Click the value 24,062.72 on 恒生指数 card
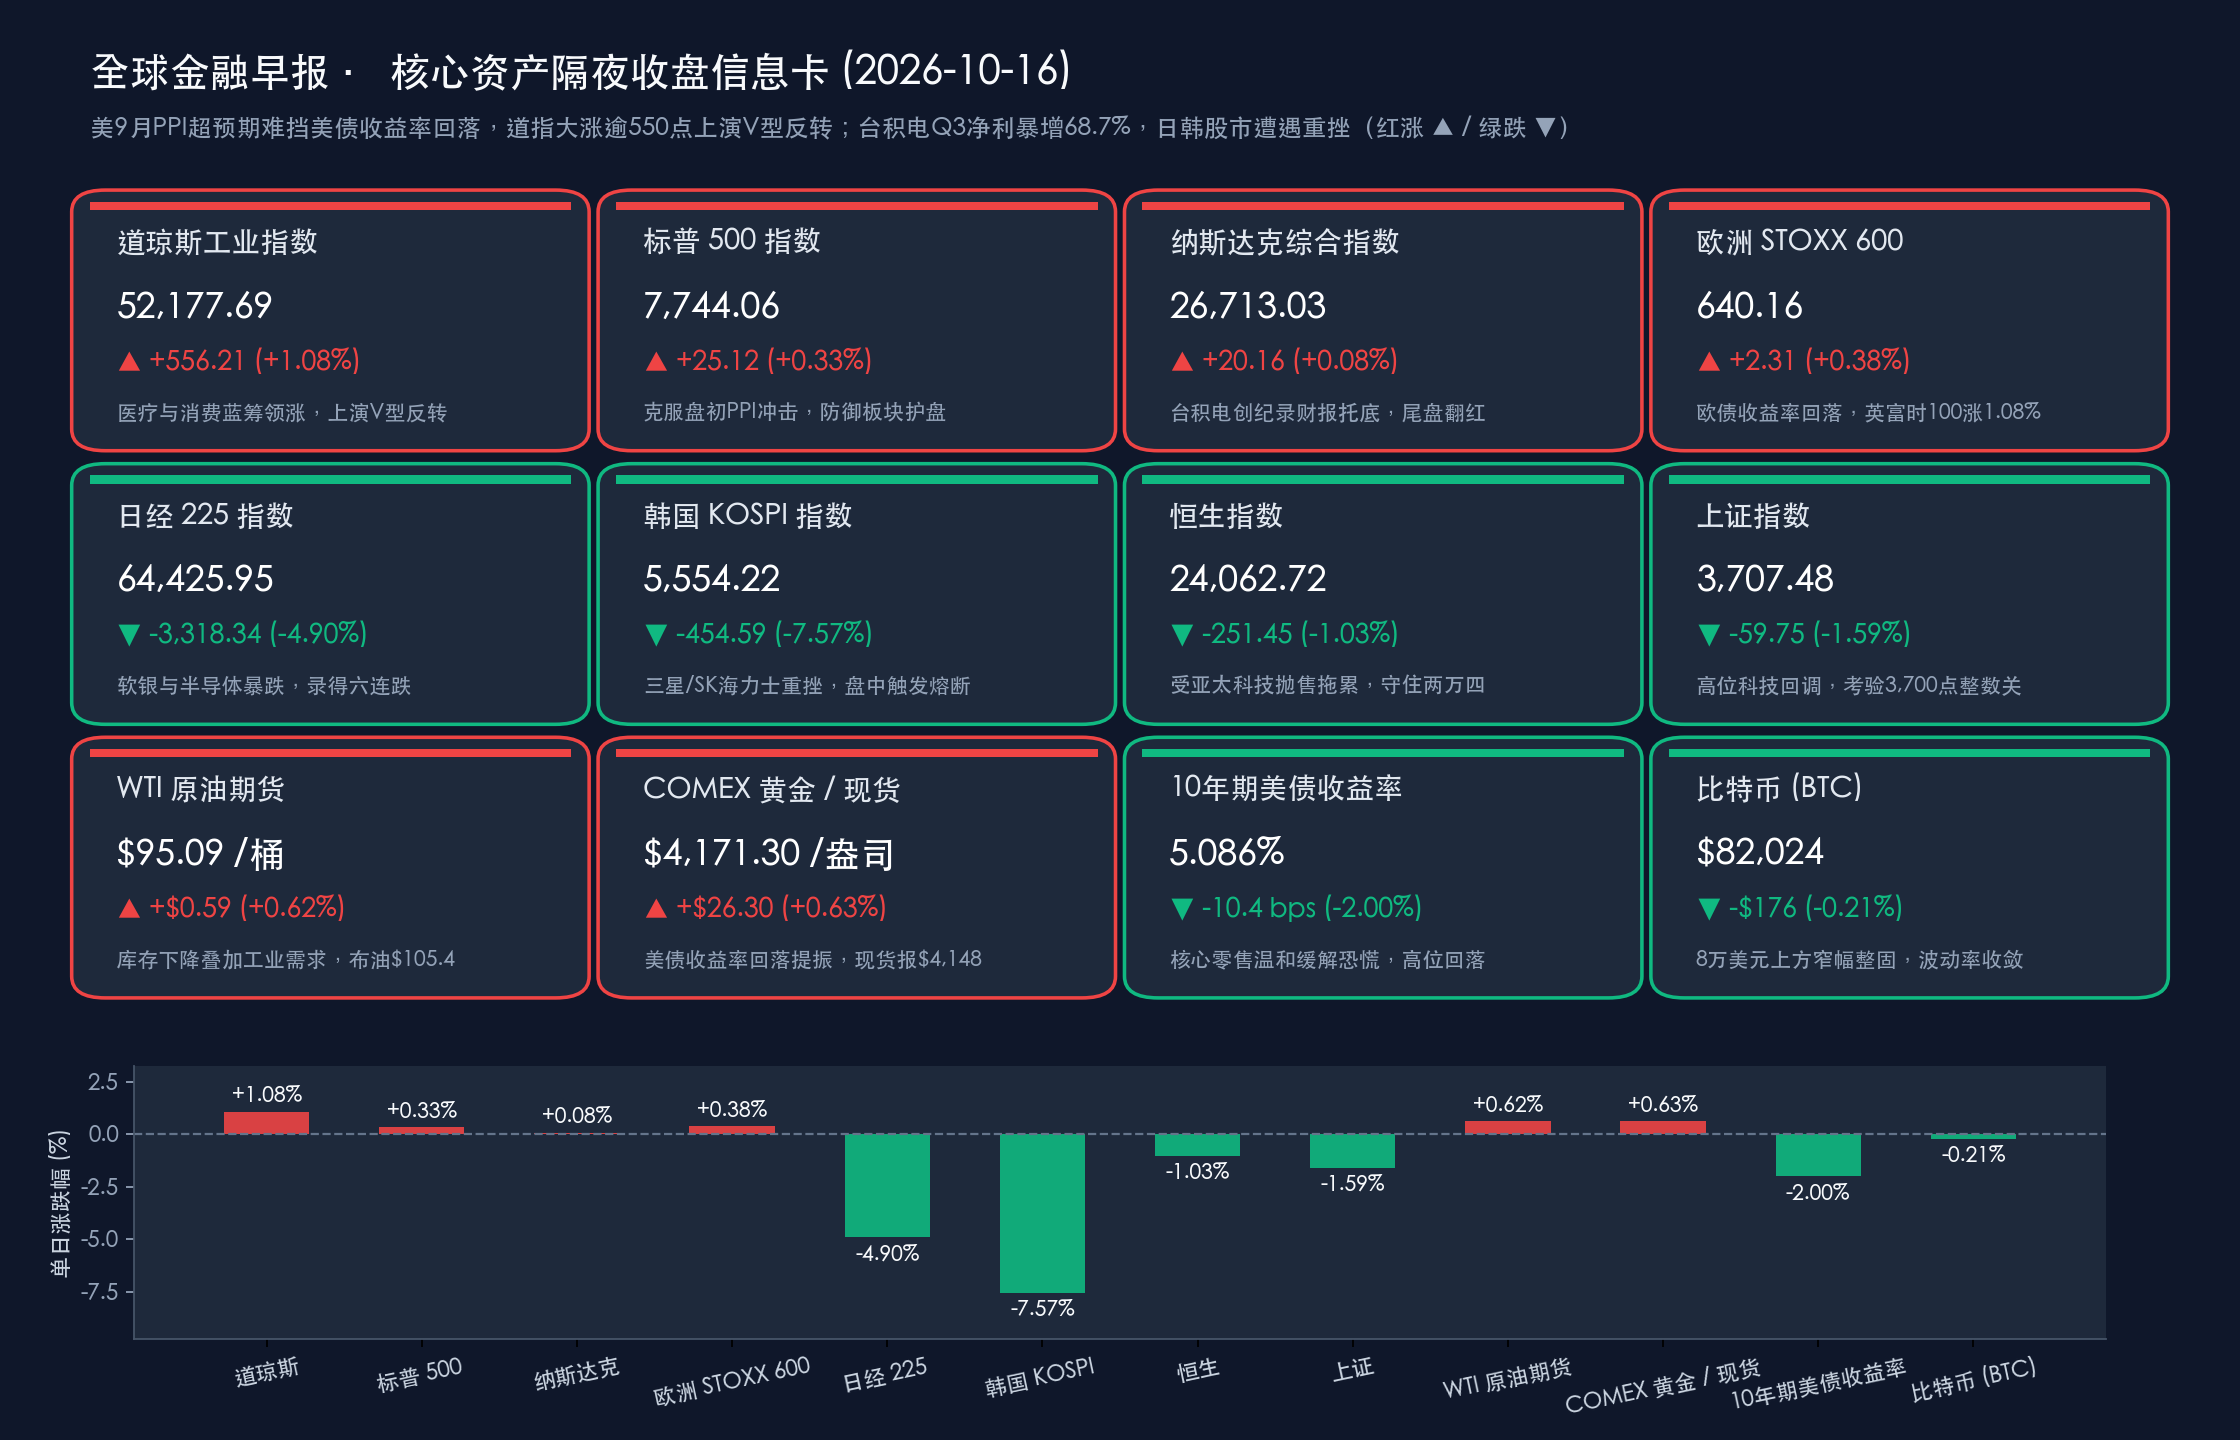2240x1440 pixels. click(1248, 579)
